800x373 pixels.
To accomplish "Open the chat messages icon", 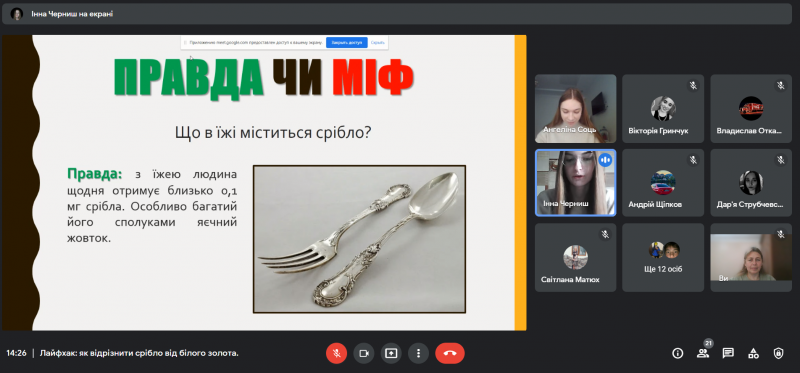I will (728, 353).
